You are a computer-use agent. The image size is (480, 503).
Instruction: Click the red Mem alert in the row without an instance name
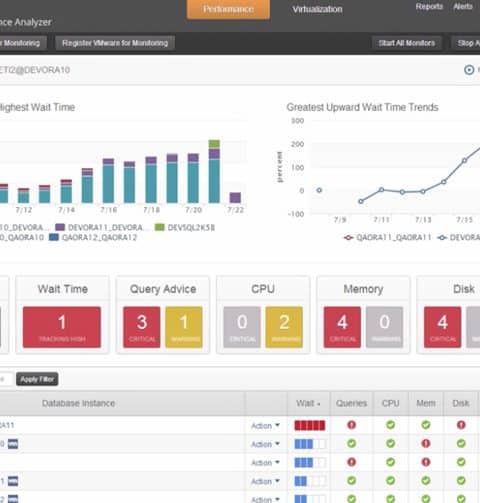[426, 462]
